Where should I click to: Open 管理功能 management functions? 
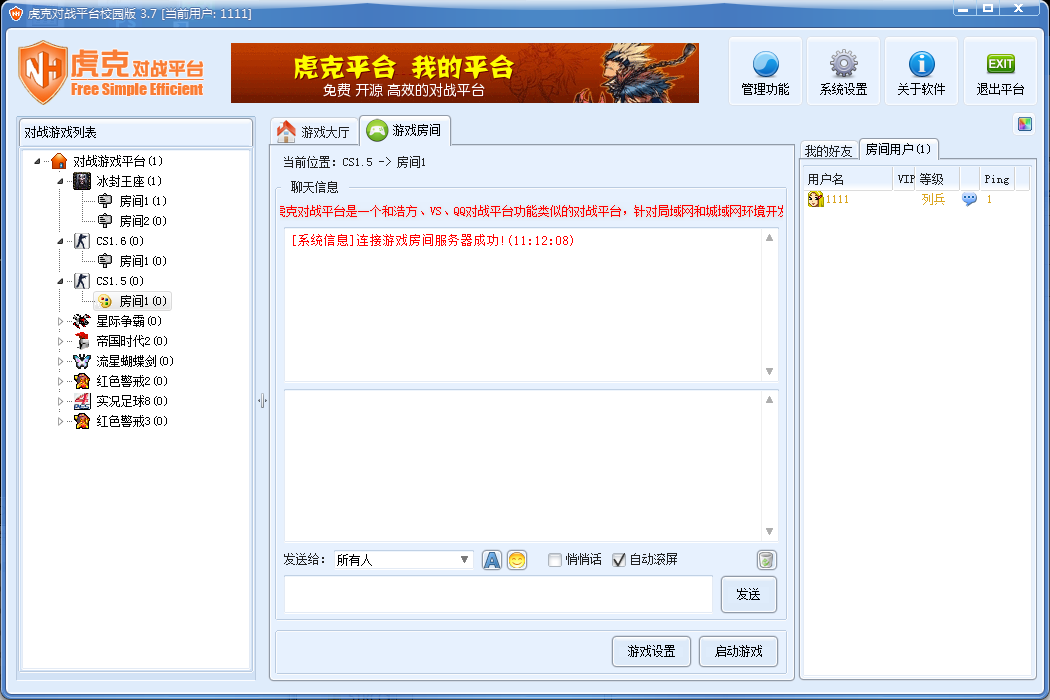765,72
